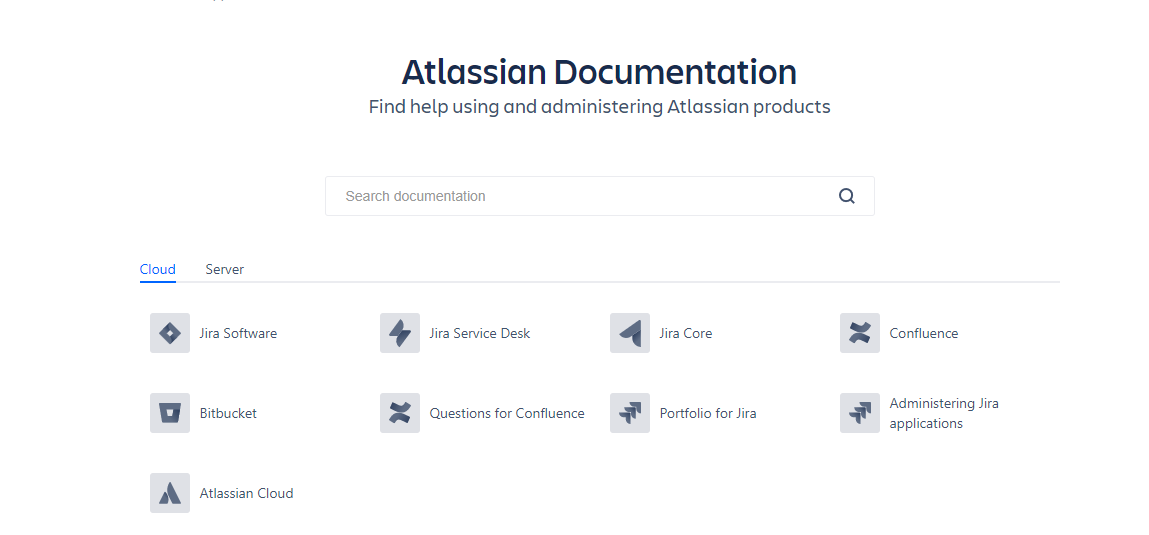Open Questions for Confluence text link
1149x535 pixels.
(507, 413)
